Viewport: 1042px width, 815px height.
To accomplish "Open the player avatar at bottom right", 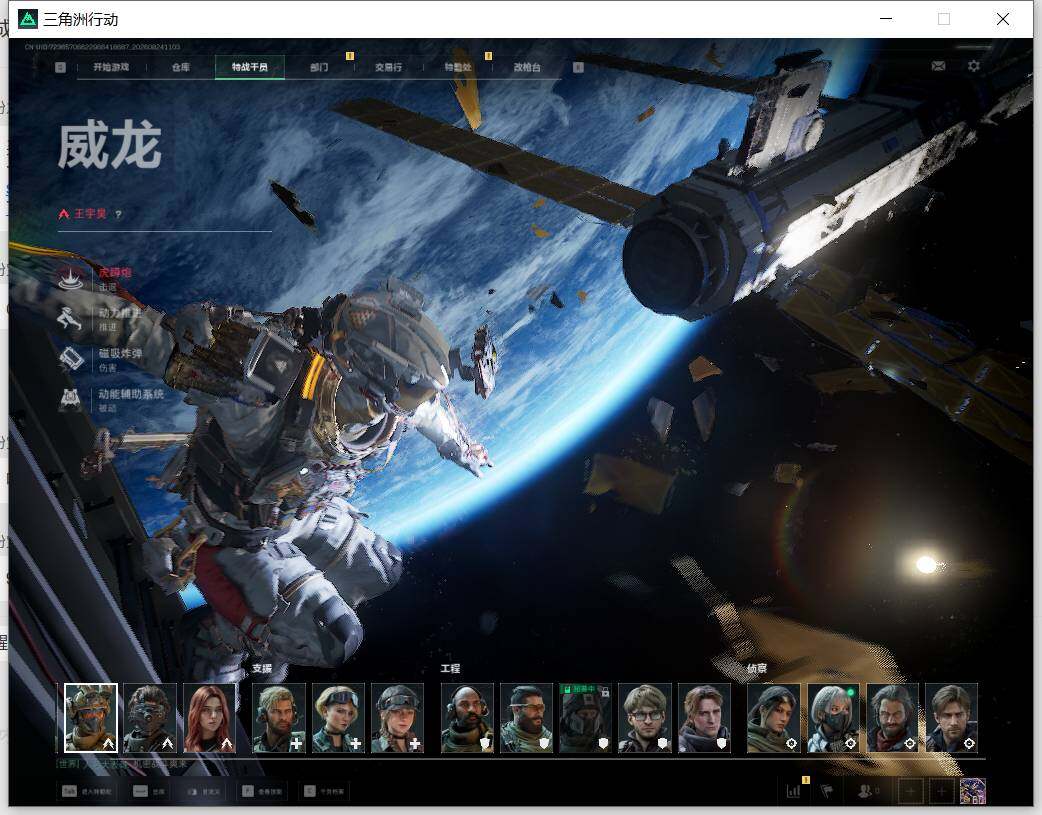I will coord(973,791).
